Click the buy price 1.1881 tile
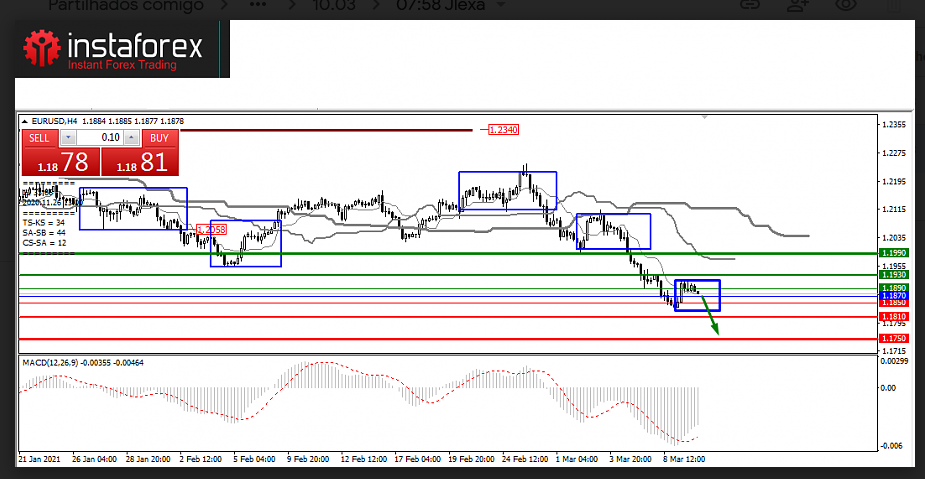 [139, 162]
